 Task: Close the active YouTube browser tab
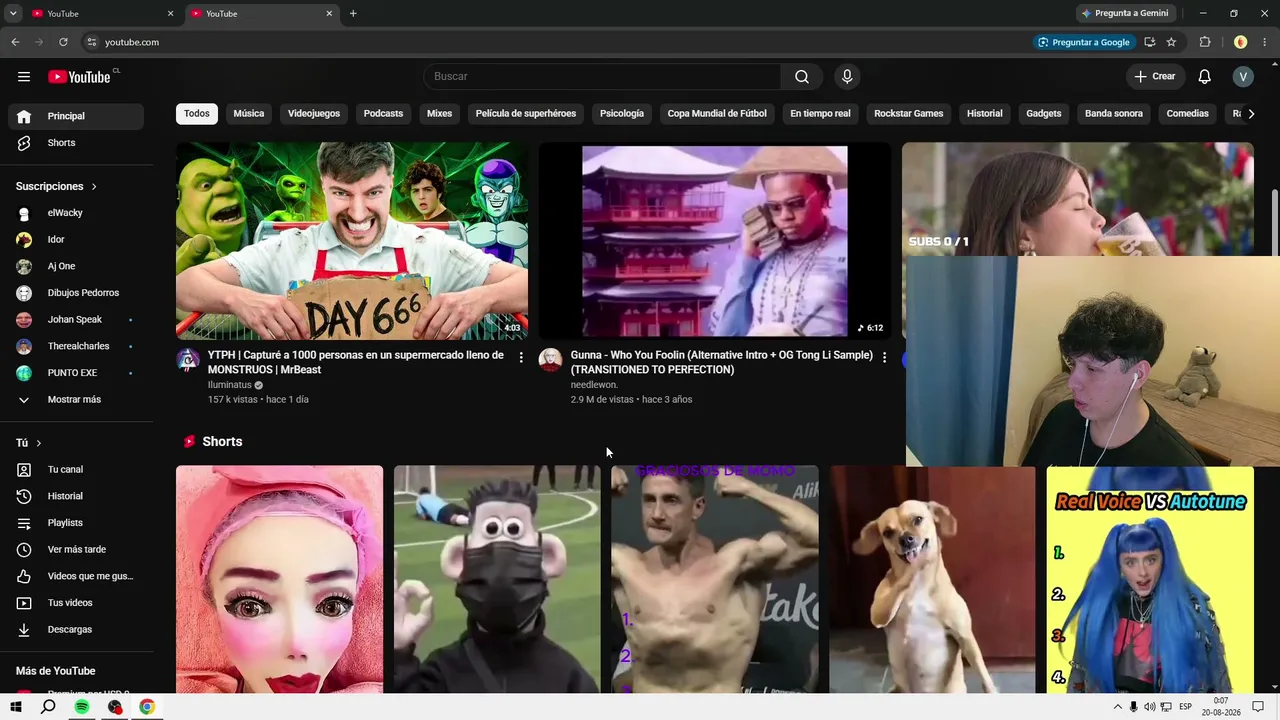[x=329, y=14]
